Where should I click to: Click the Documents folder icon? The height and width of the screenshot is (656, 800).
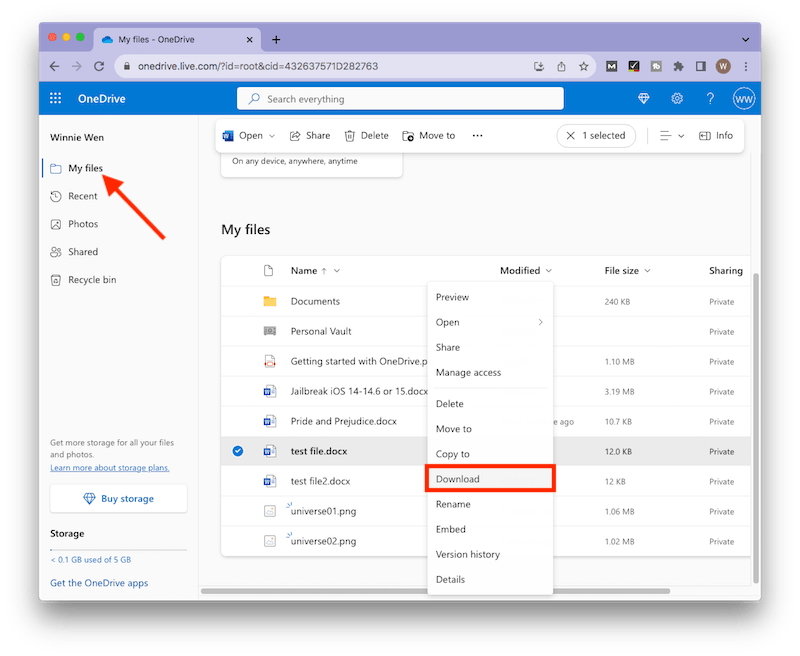click(x=270, y=301)
